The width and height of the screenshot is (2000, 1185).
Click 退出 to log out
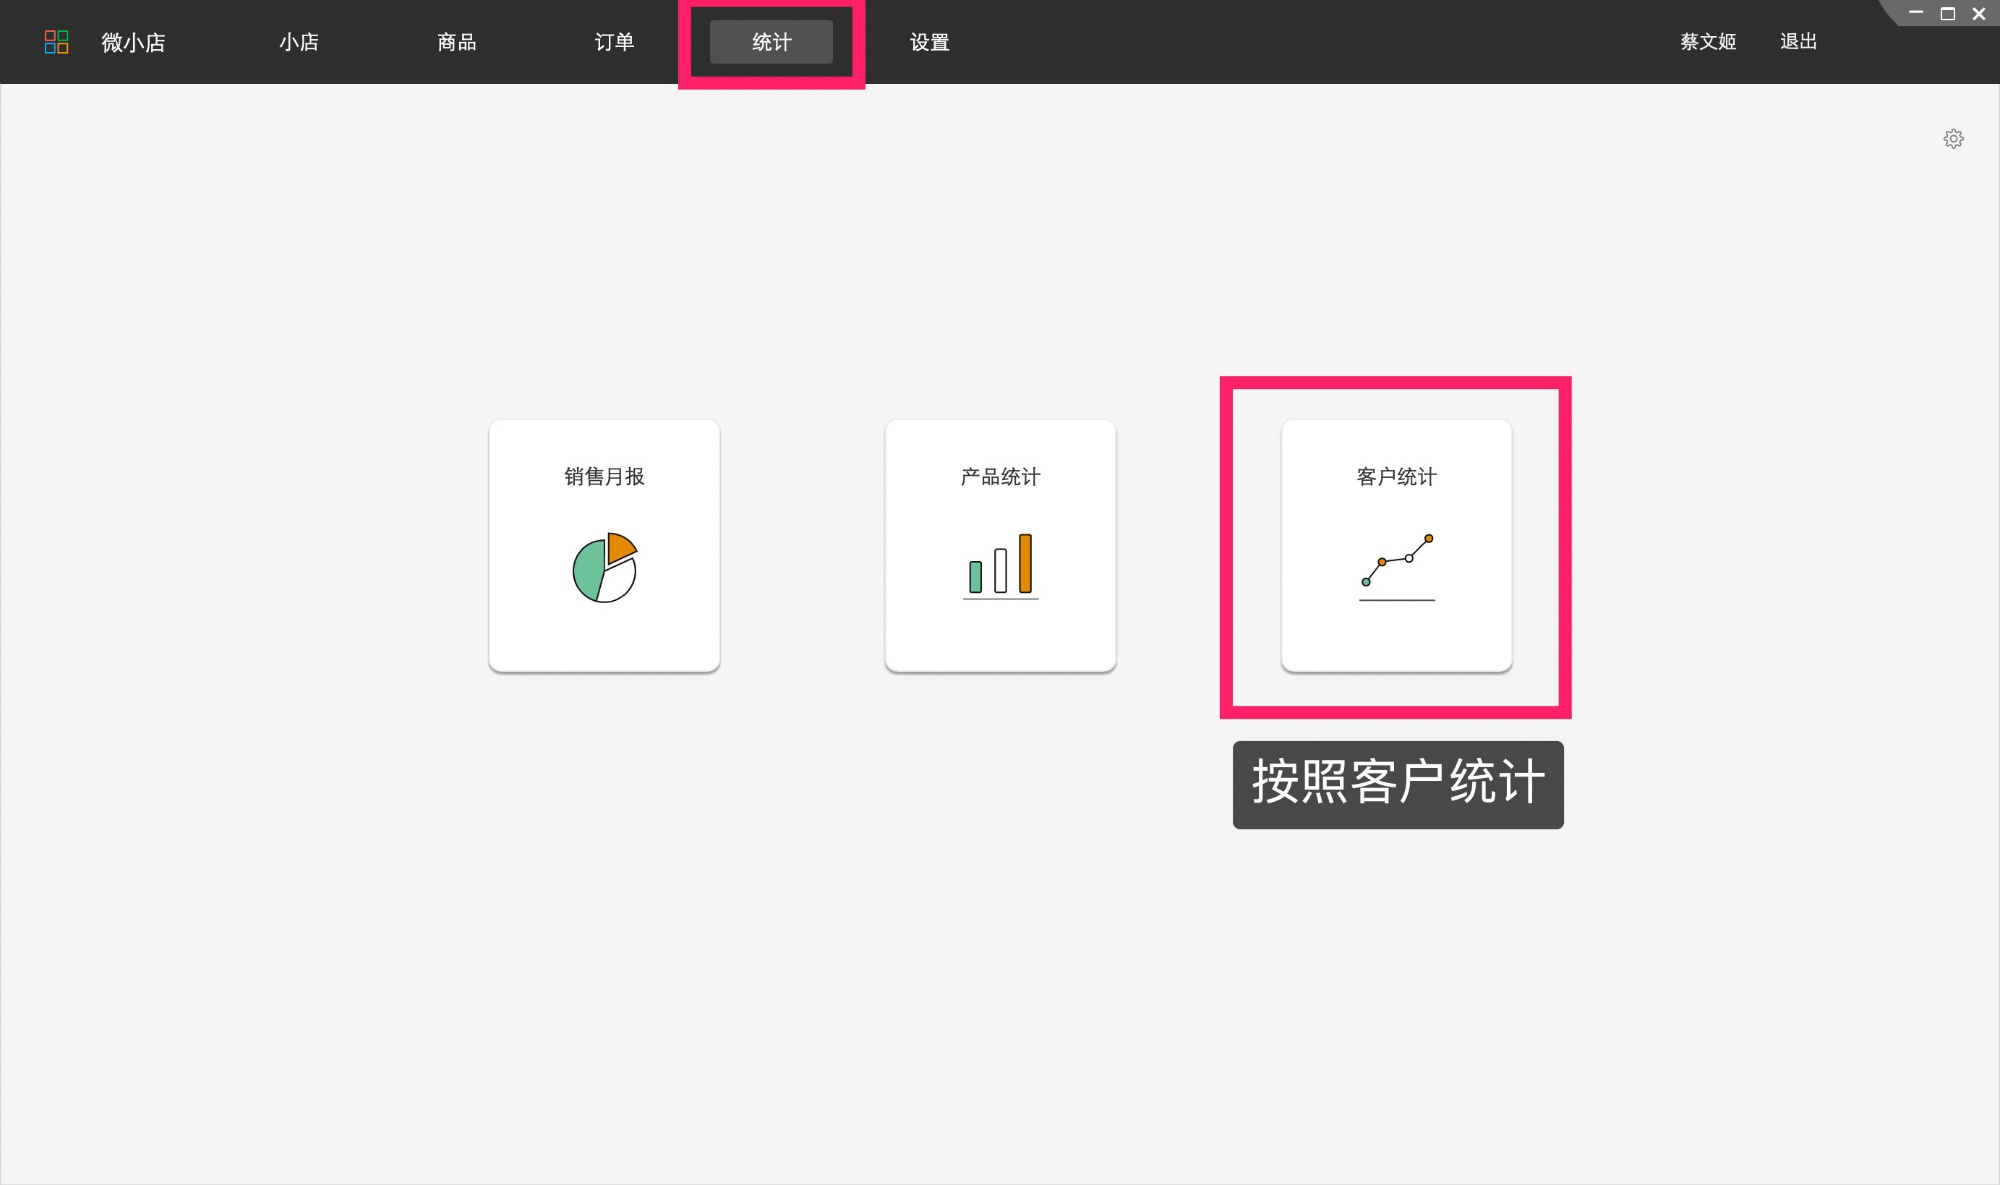tap(1799, 42)
